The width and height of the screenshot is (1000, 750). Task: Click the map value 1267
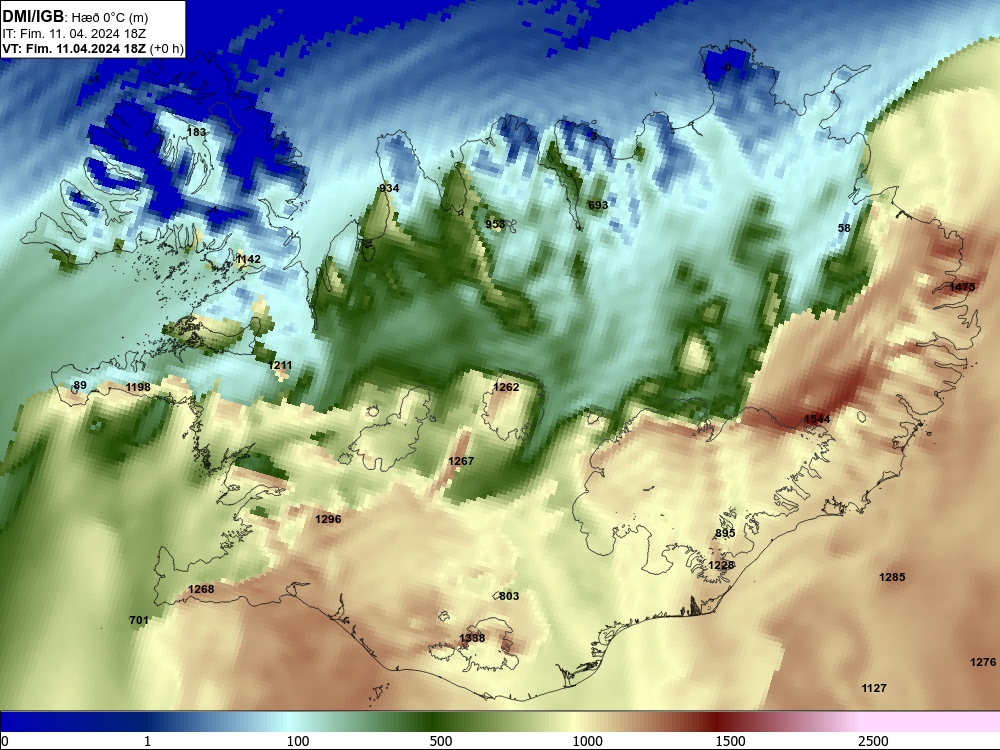[461, 461]
